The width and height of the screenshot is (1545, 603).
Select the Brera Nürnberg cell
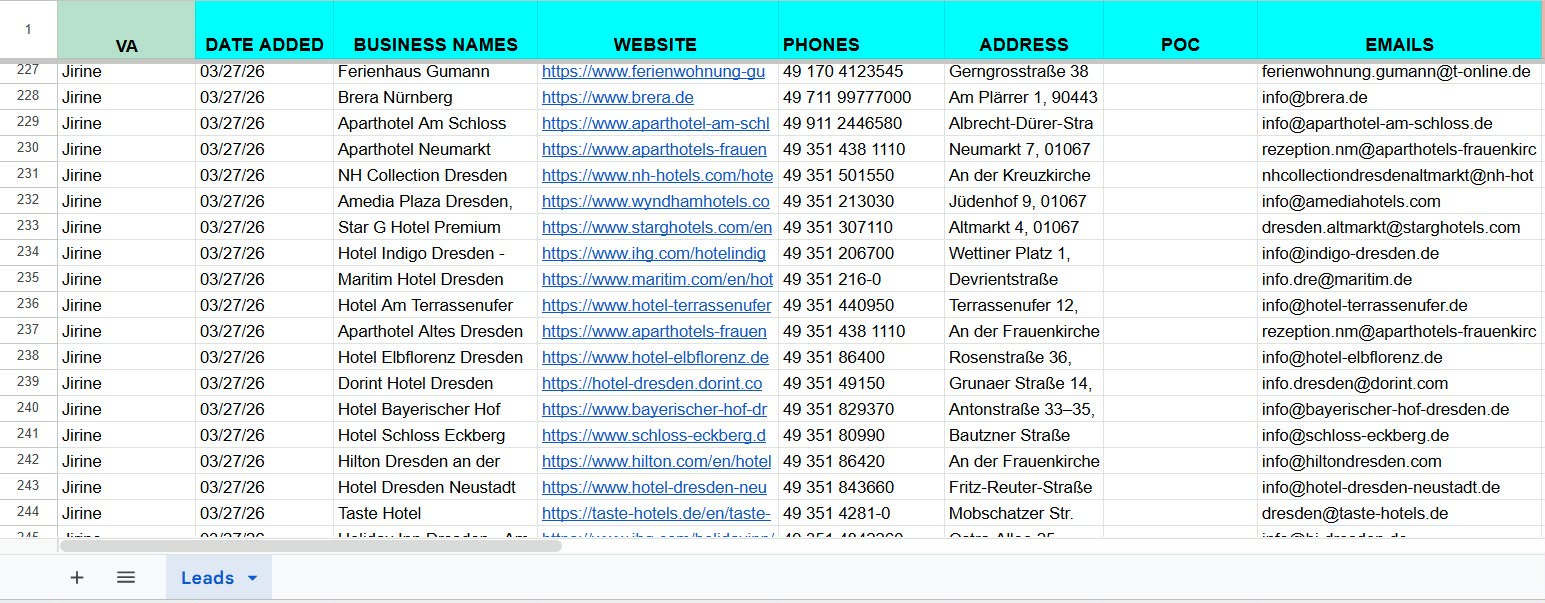point(435,97)
